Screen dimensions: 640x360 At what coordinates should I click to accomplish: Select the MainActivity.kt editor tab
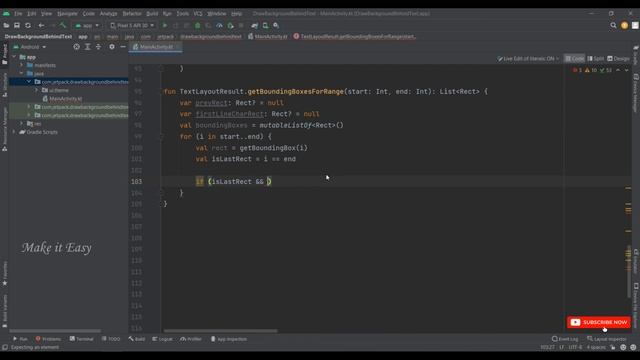(156, 47)
